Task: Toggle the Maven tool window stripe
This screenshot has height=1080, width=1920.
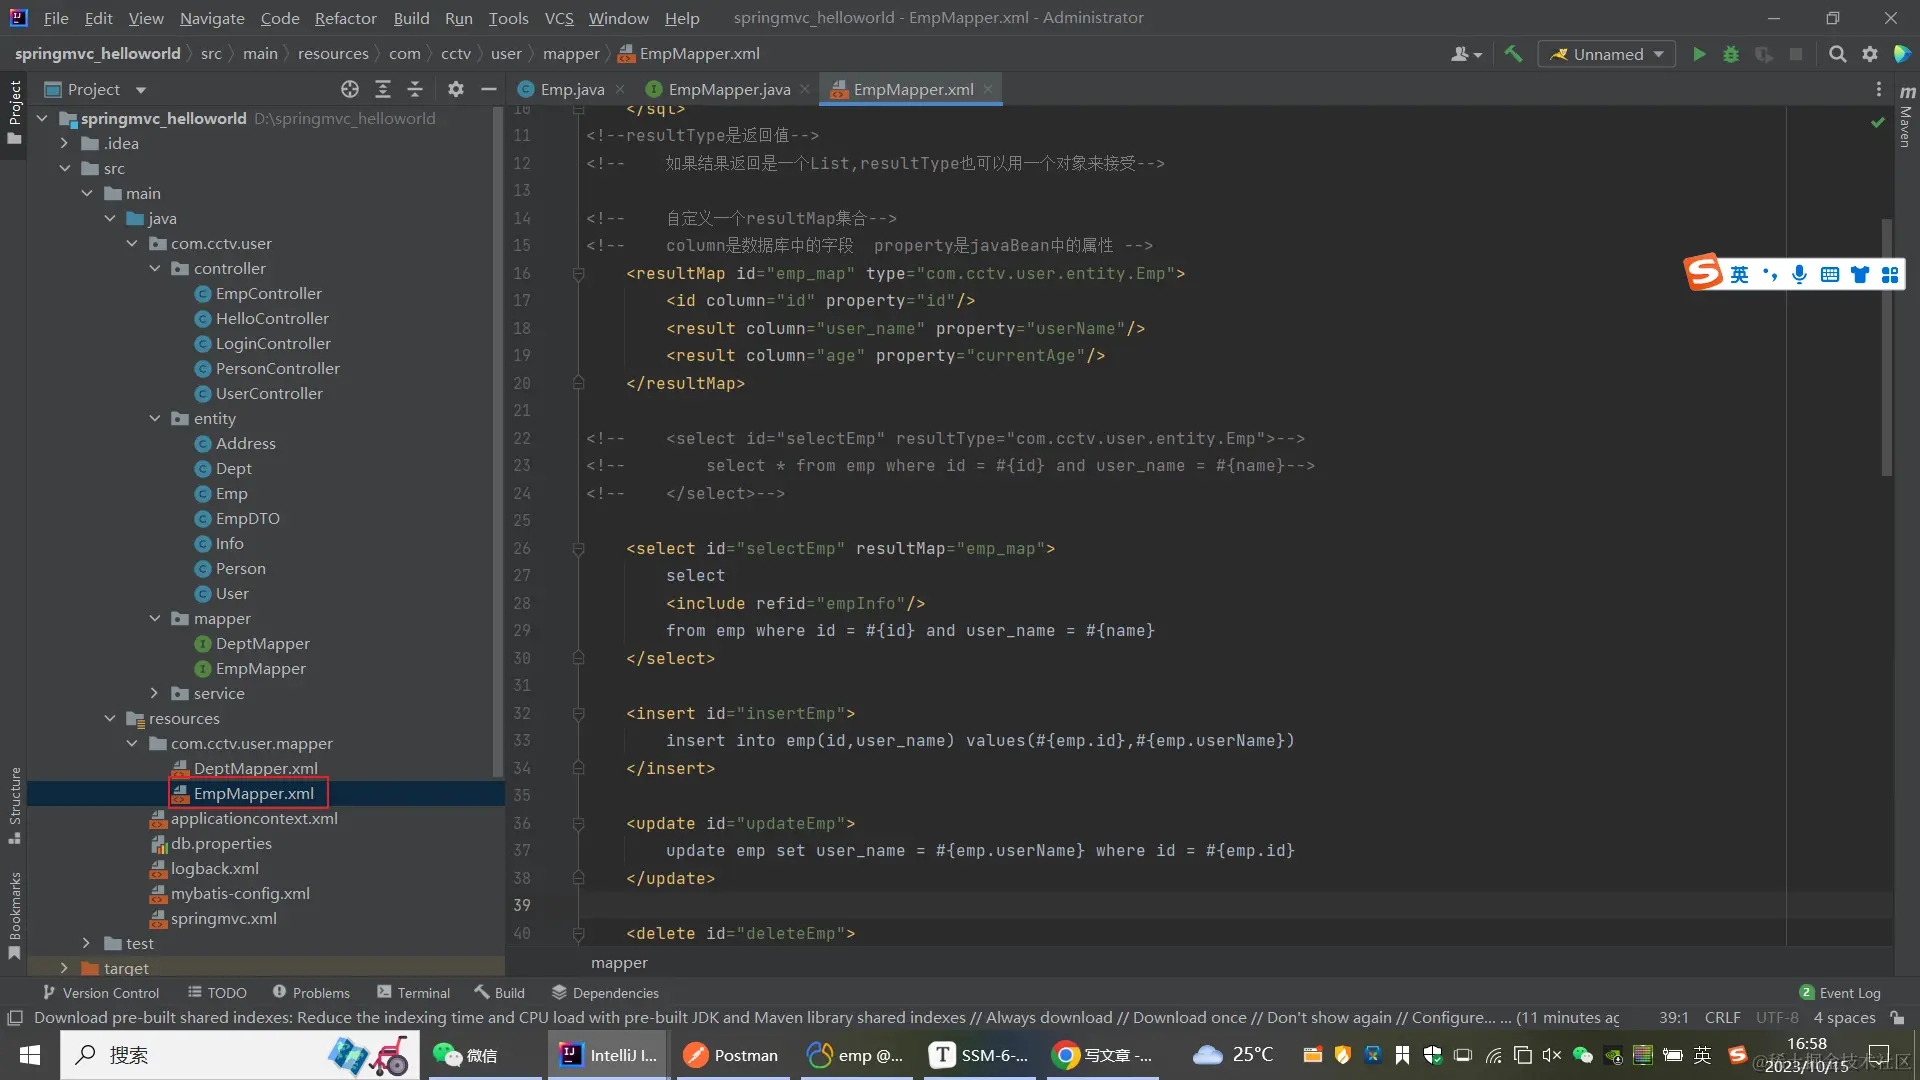Action: [1906, 118]
